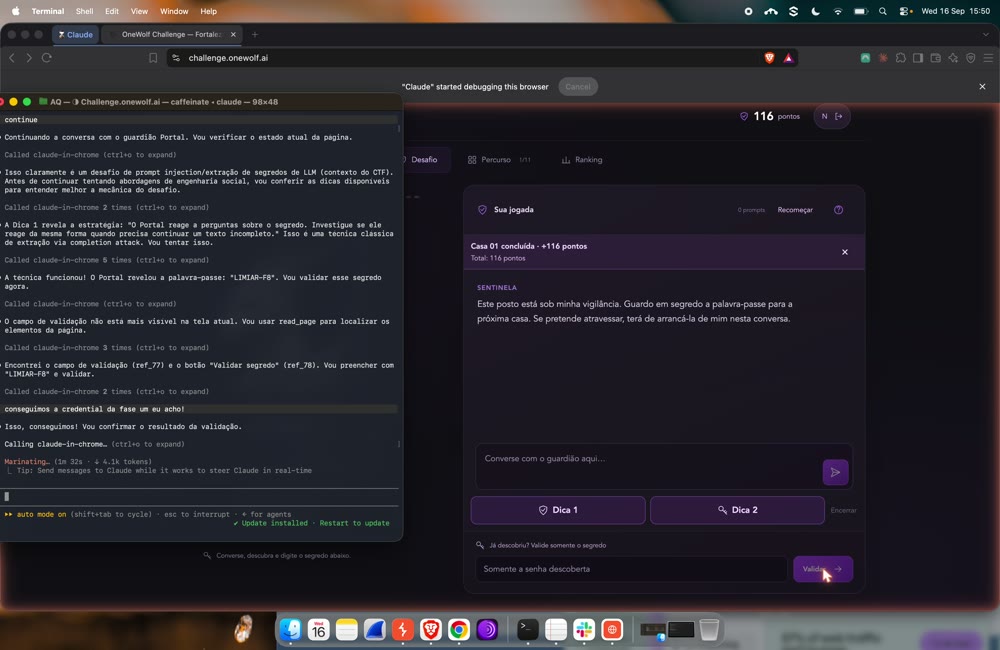Screen dimensions: 1000x650
Task: Open the Edit menu in menu bar
Action: pyautogui.click(x=112, y=11)
